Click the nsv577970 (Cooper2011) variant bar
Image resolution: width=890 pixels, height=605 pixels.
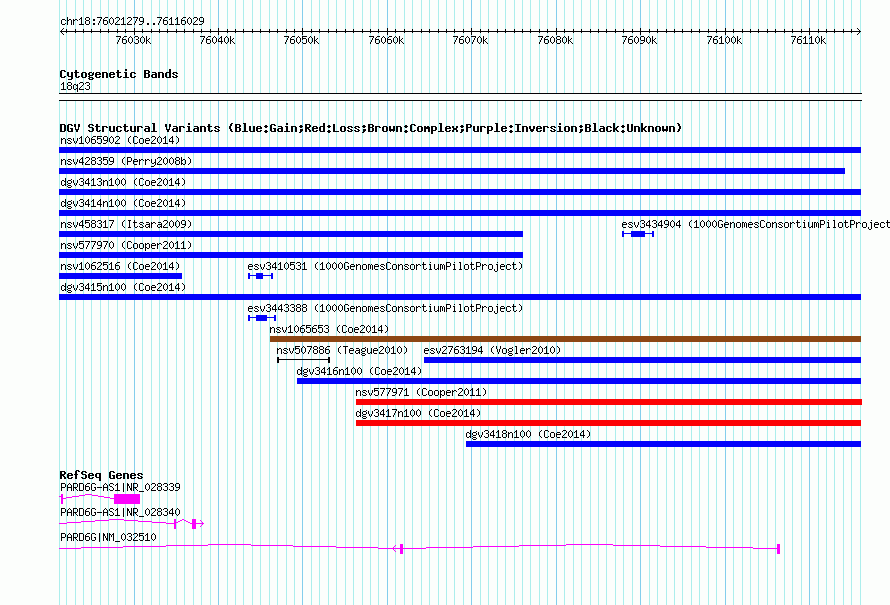pos(291,255)
